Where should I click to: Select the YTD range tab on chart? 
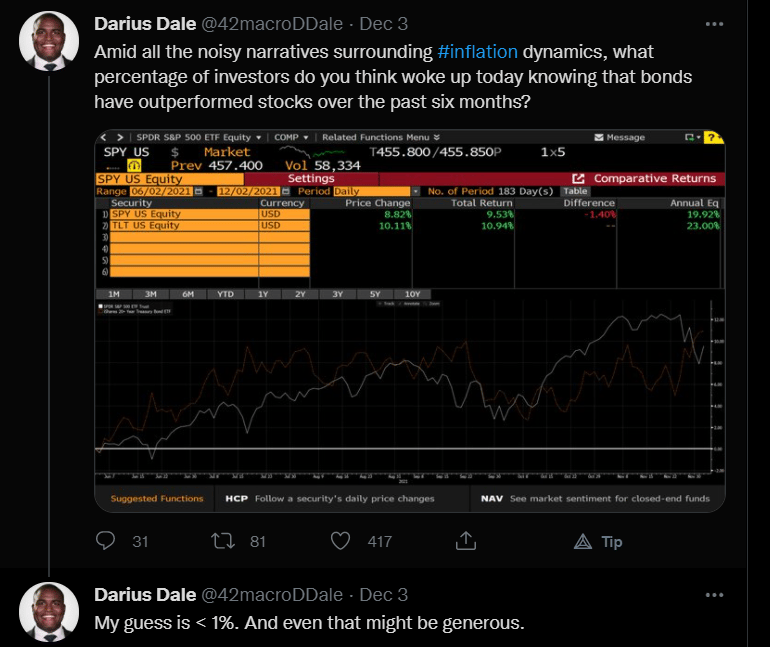coord(225,294)
